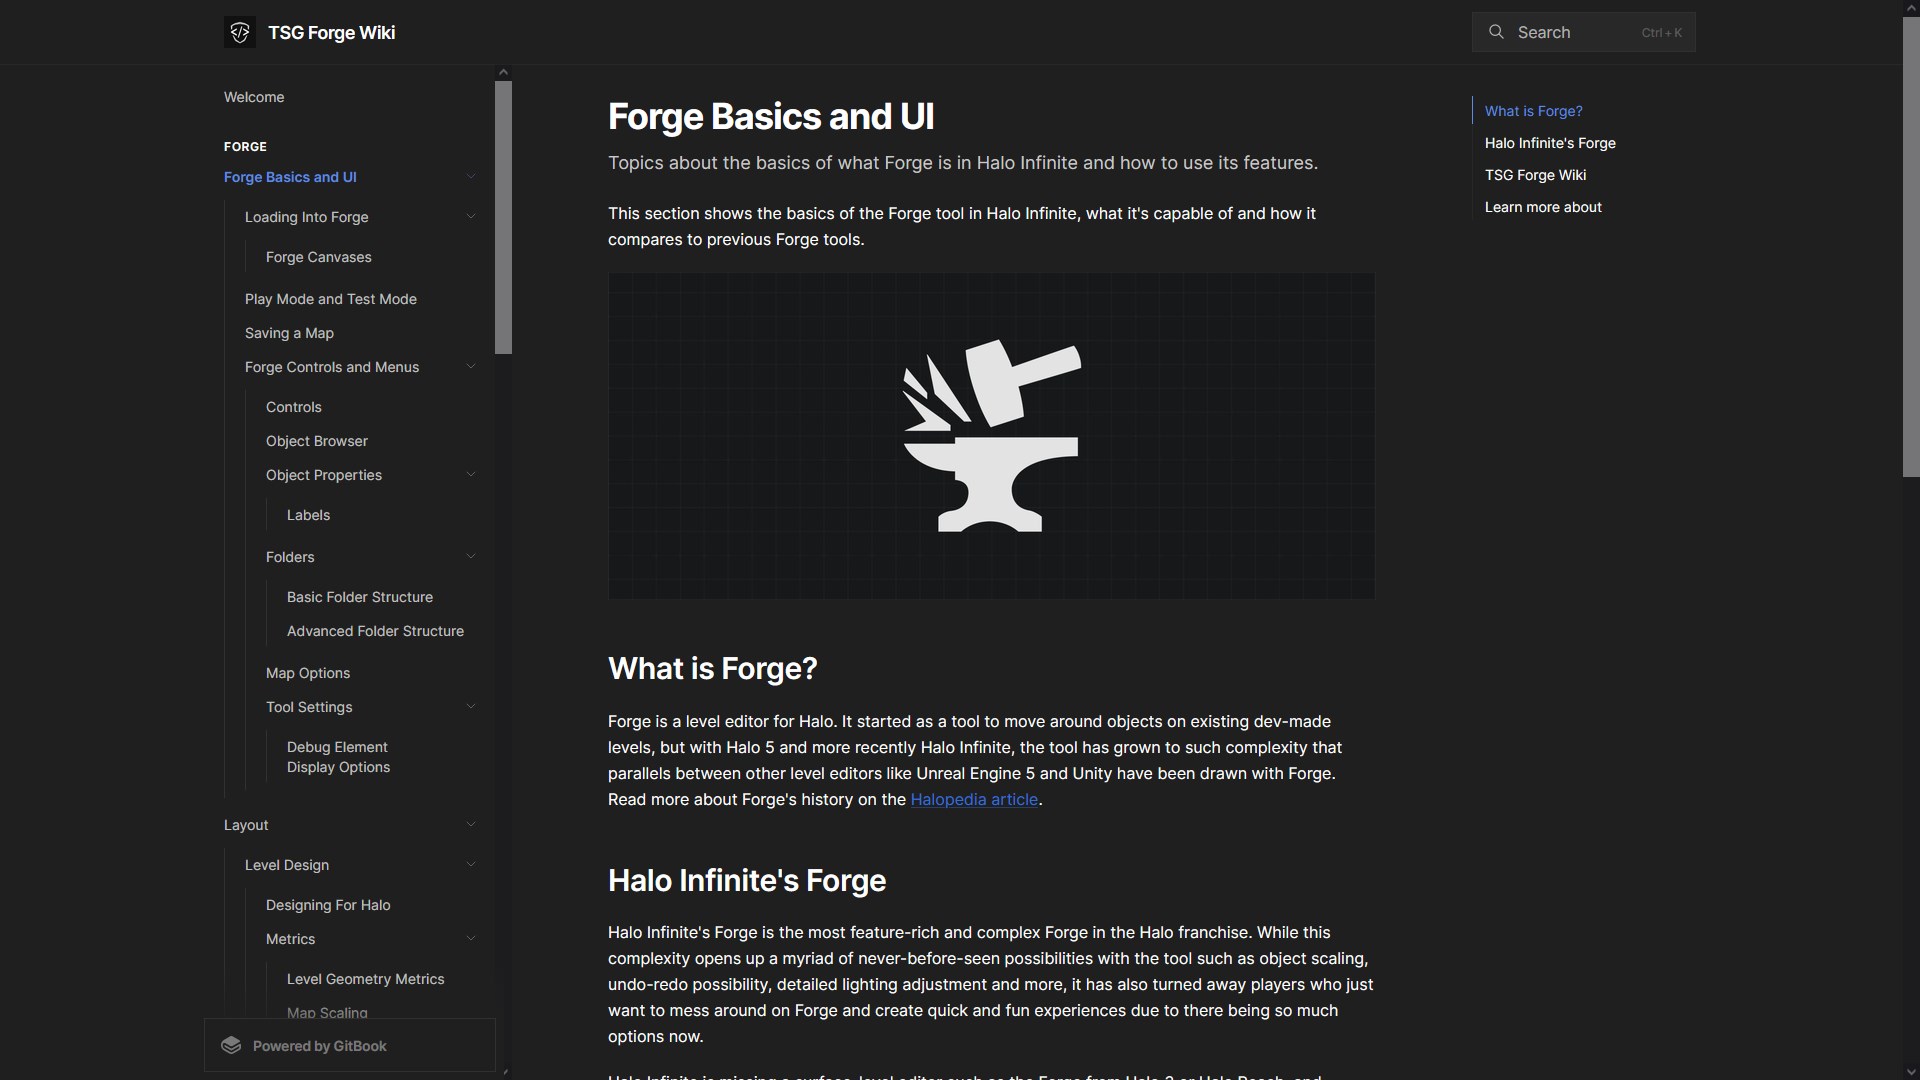Select Debug Element Display Options item
This screenshot has height=1080, width=1920.
tap(338, 757)
